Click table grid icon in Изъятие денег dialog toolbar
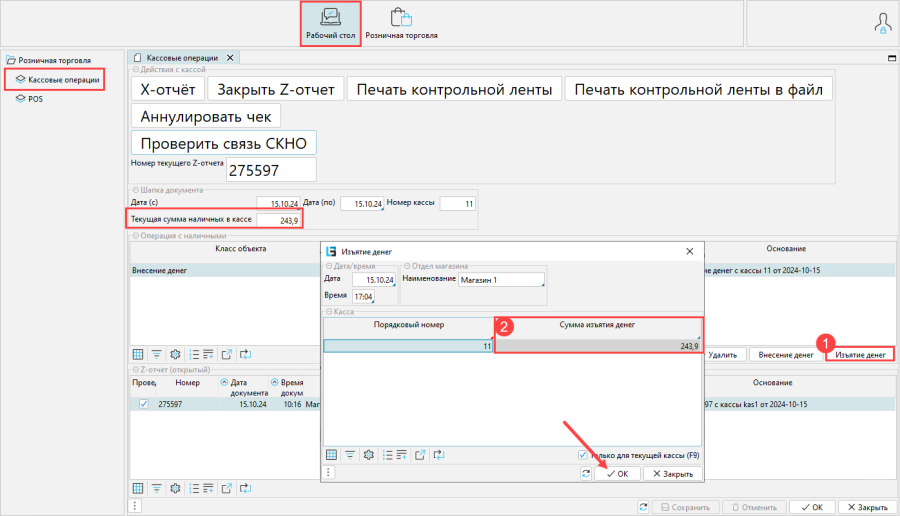The height and width of the screenshot is (516, 900). point(332,454)
